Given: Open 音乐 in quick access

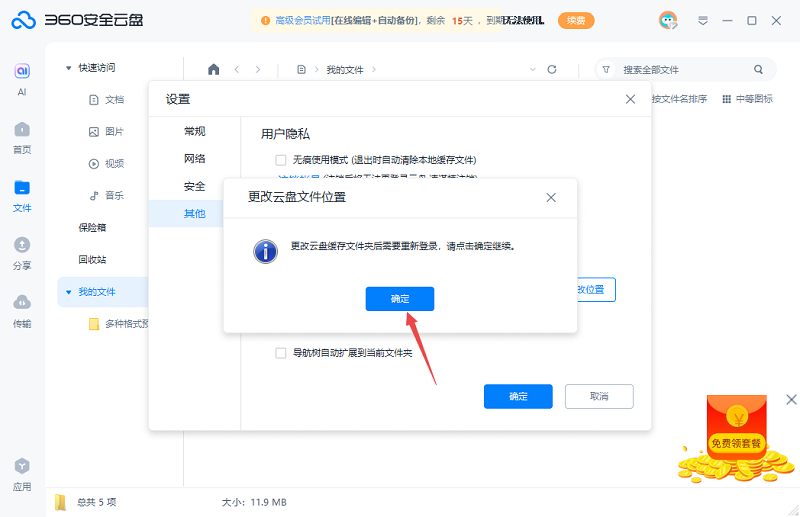Looking at the screenshot, I should point(106,195).
